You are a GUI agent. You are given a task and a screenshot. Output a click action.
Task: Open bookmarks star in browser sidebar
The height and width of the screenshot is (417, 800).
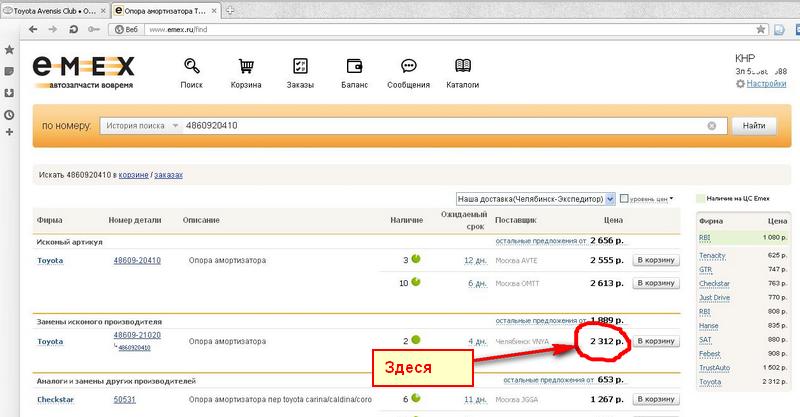click(x=9, y=50)
